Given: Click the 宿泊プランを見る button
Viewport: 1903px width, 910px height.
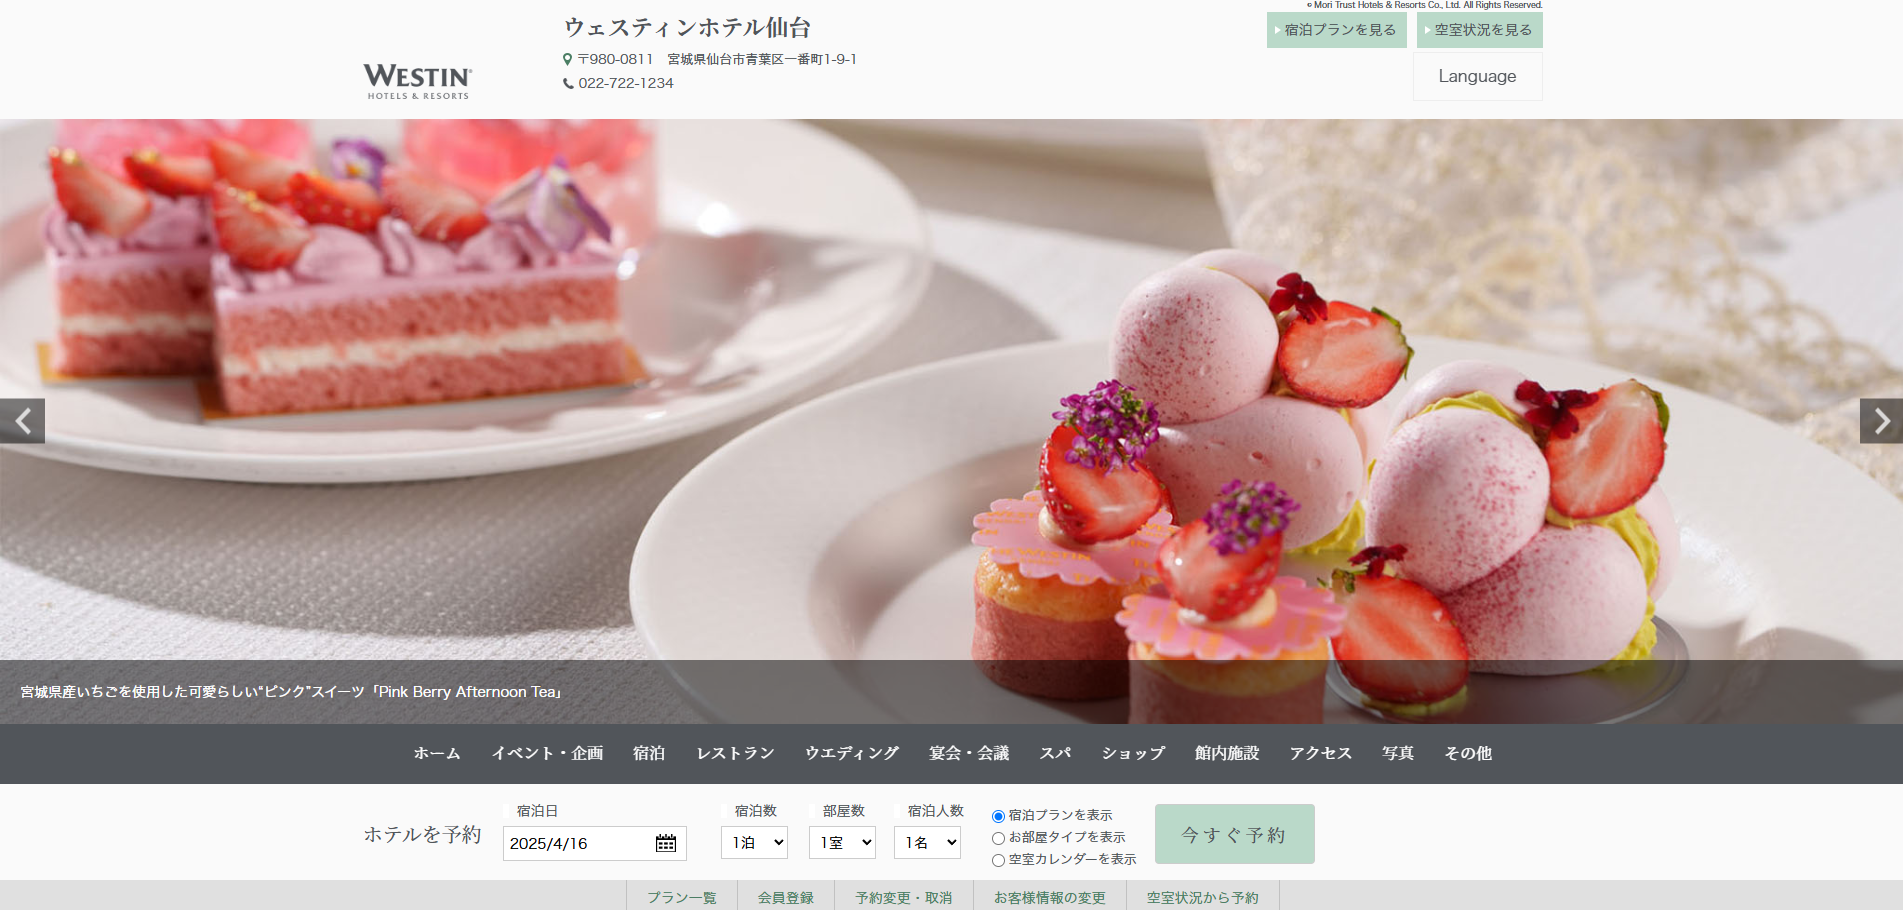Looking at the screenshot, I should click(x=1336, y=30).
